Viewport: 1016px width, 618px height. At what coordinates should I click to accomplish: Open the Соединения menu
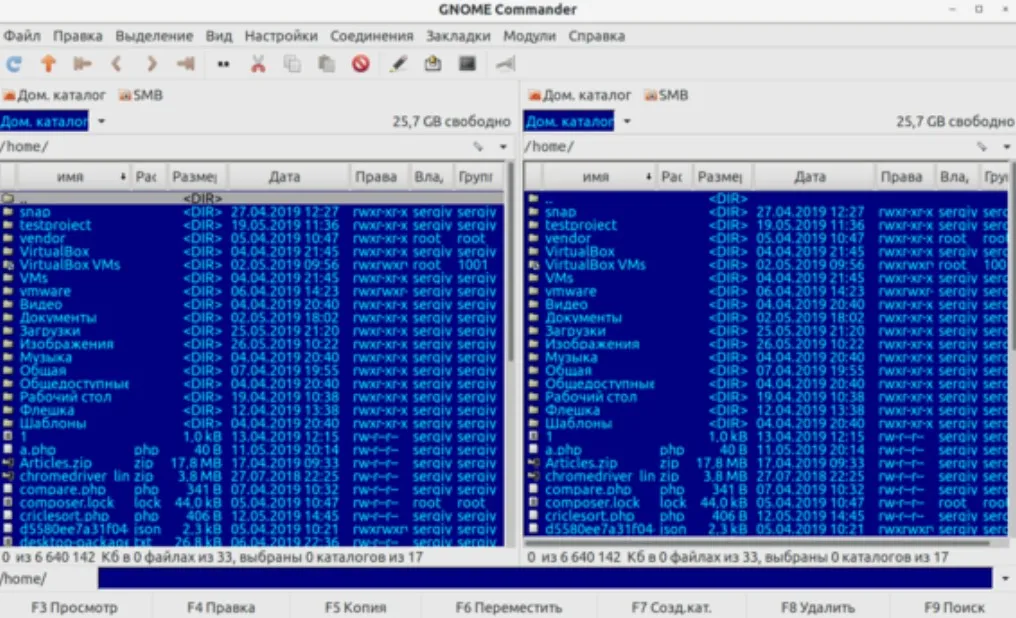(x=372, y=36)
